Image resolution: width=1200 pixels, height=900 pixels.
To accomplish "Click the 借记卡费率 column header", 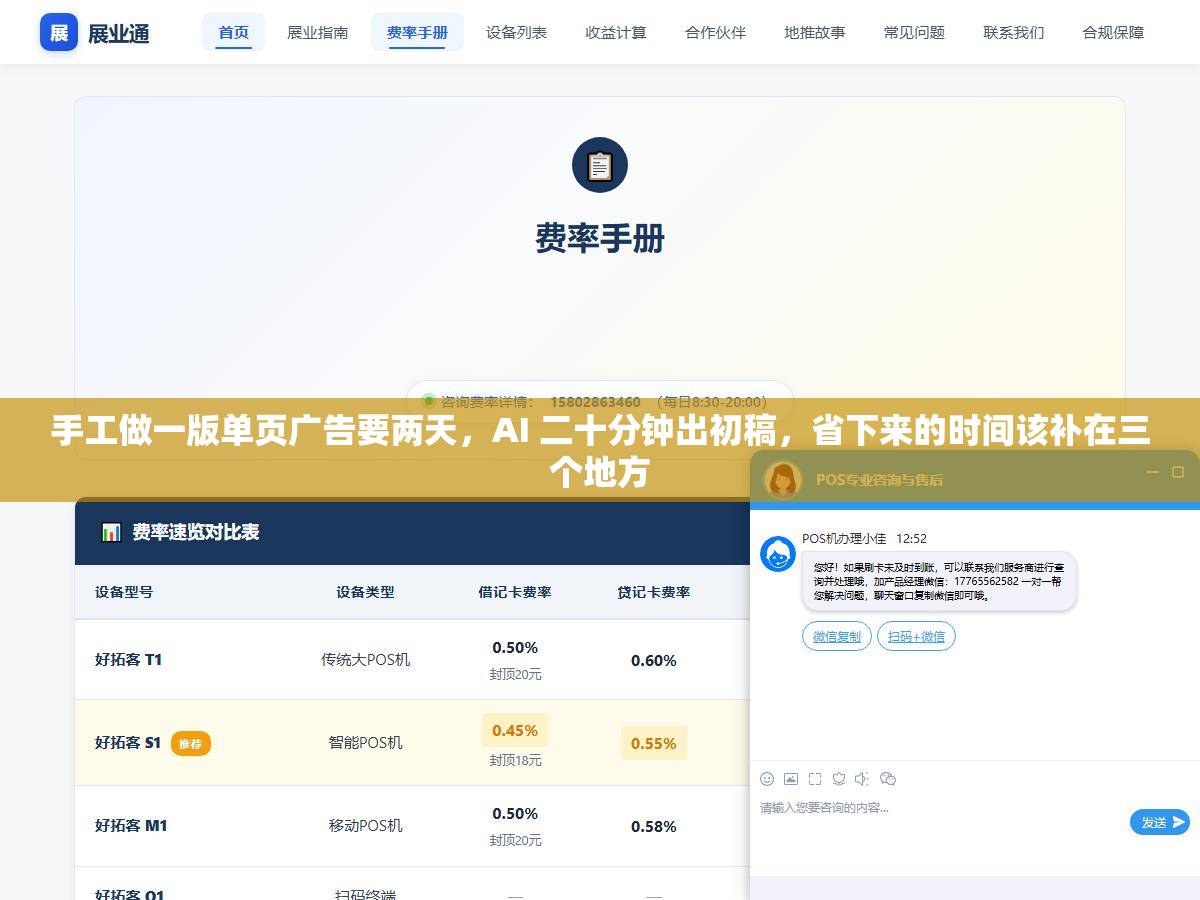I will pyautogui.click(x=515, y=592).
